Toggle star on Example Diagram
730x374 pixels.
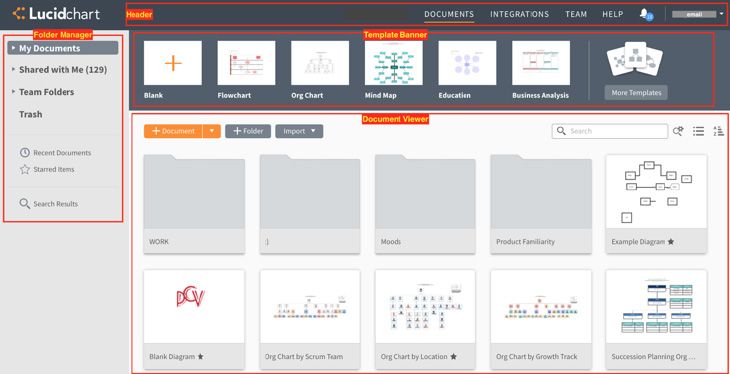[x=670, y=242]
